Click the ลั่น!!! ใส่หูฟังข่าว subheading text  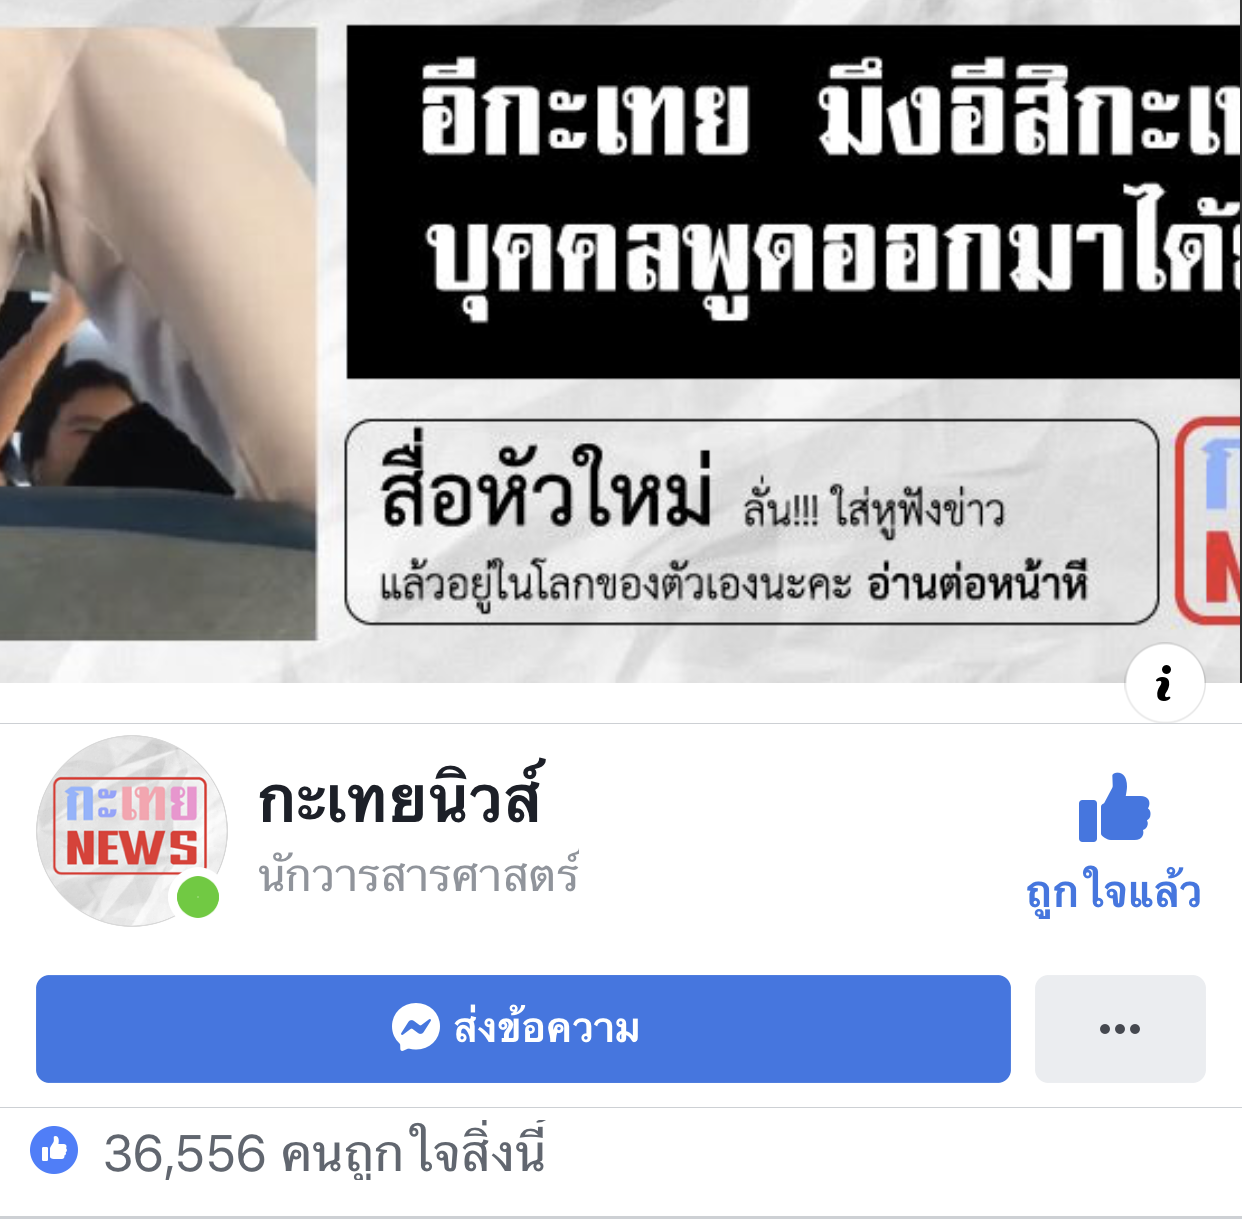[x=873, y=509]
